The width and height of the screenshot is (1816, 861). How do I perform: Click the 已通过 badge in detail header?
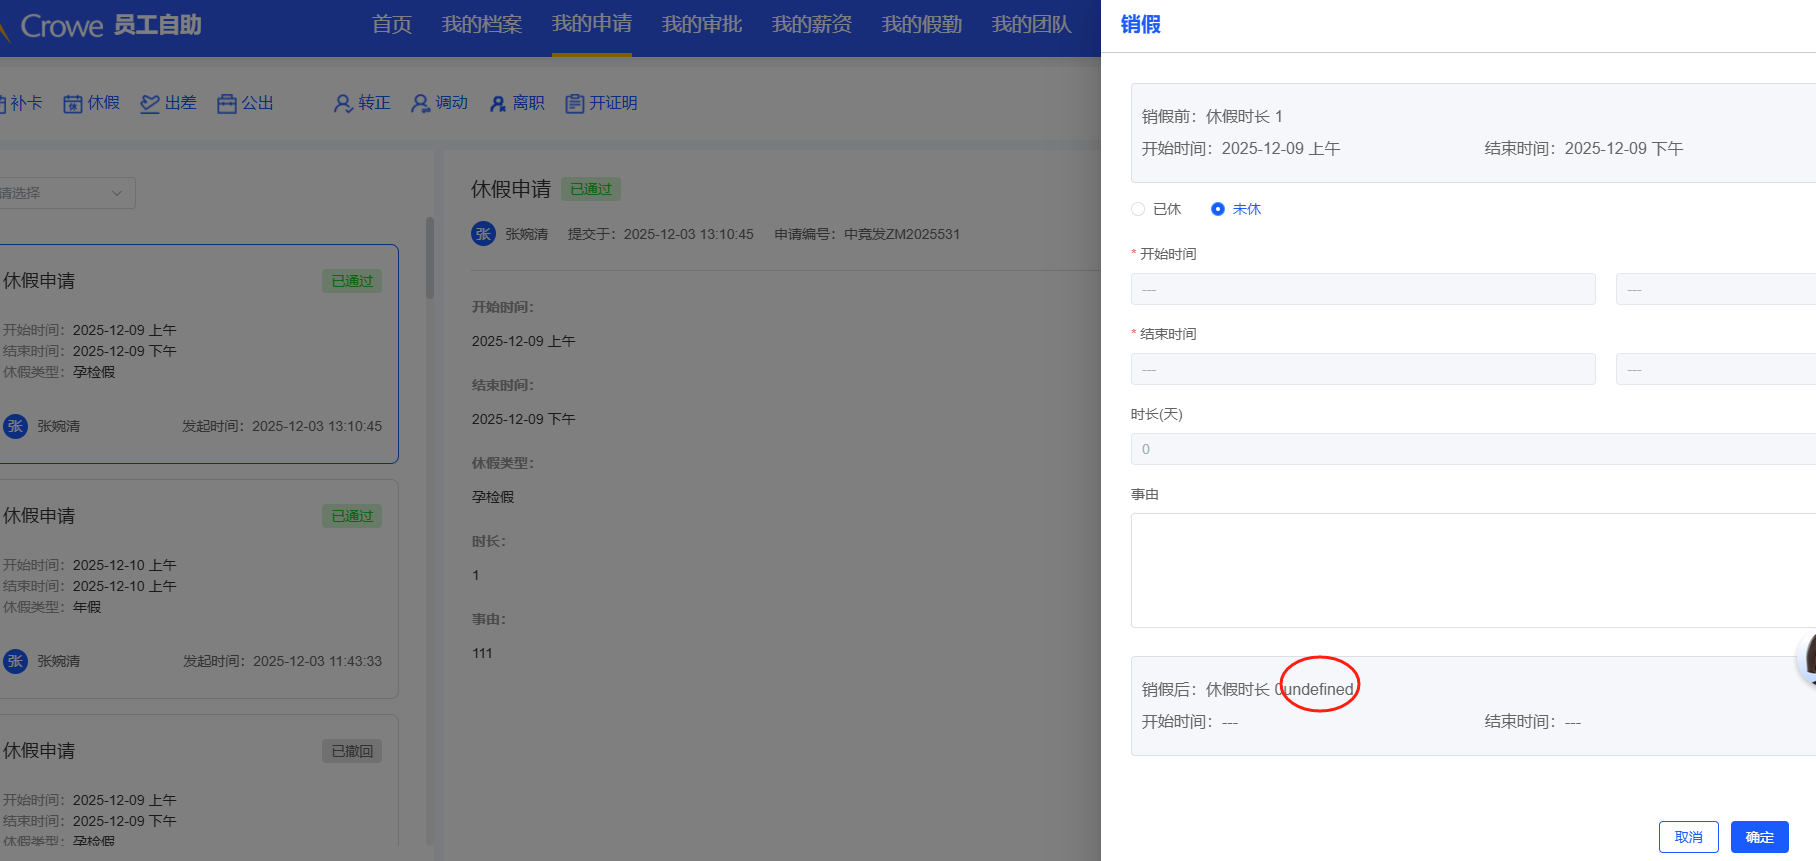591,189
